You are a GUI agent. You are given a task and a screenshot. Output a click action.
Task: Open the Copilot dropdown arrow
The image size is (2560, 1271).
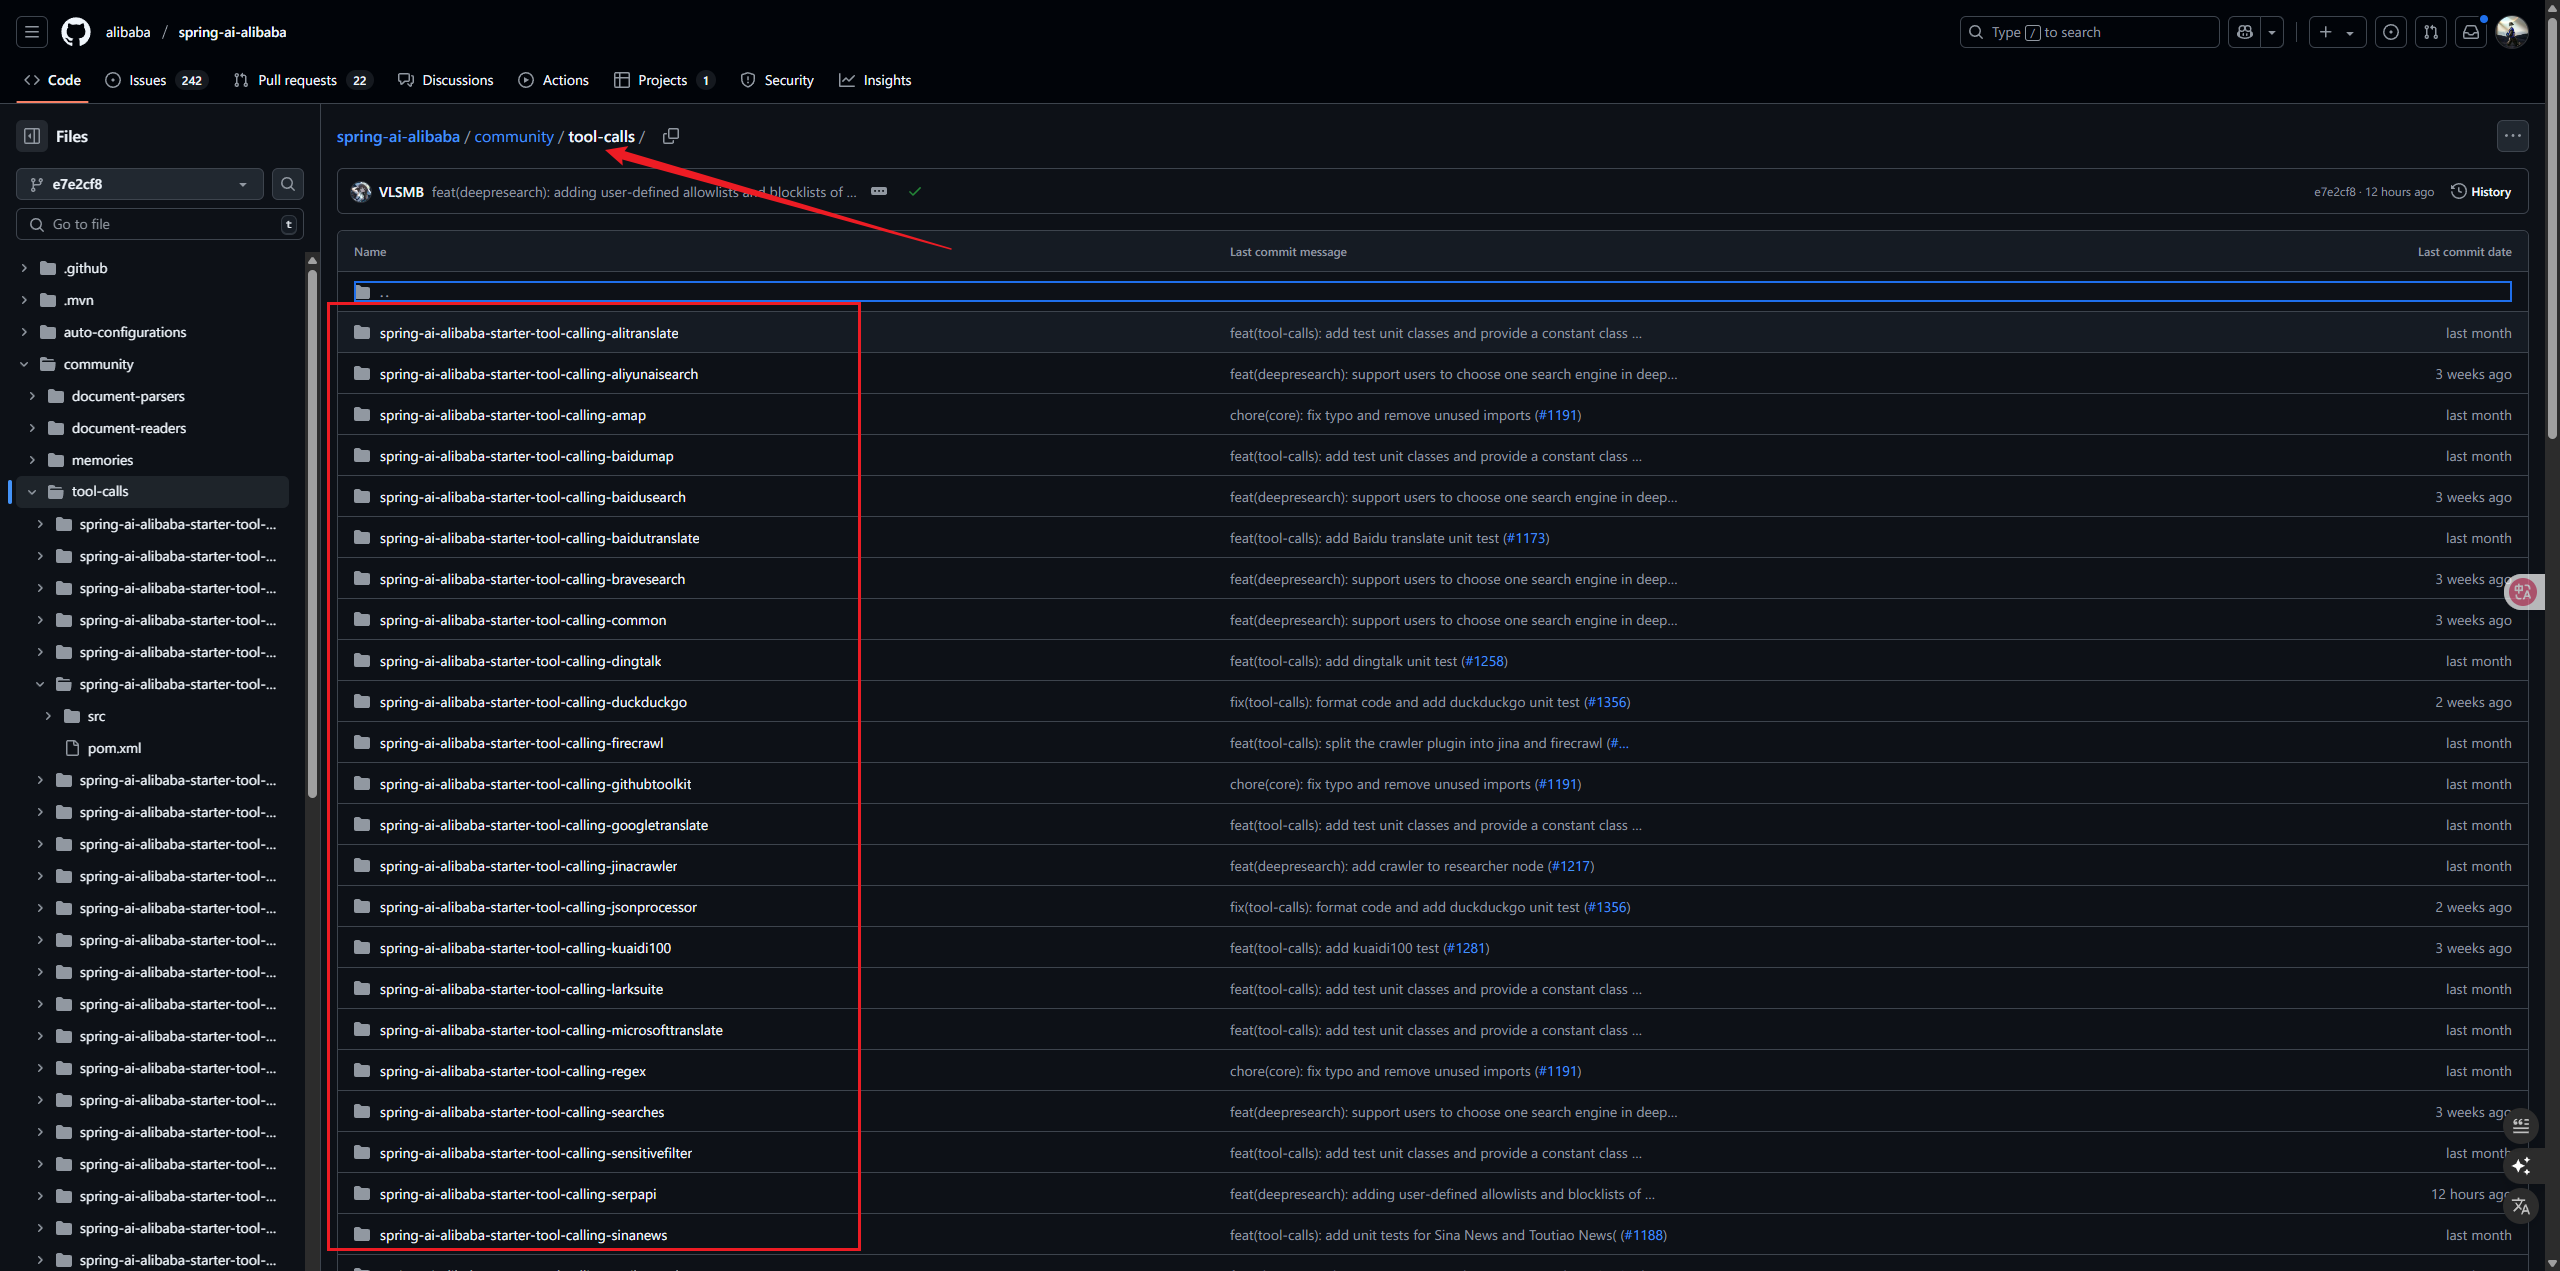tap(2272, 32)
